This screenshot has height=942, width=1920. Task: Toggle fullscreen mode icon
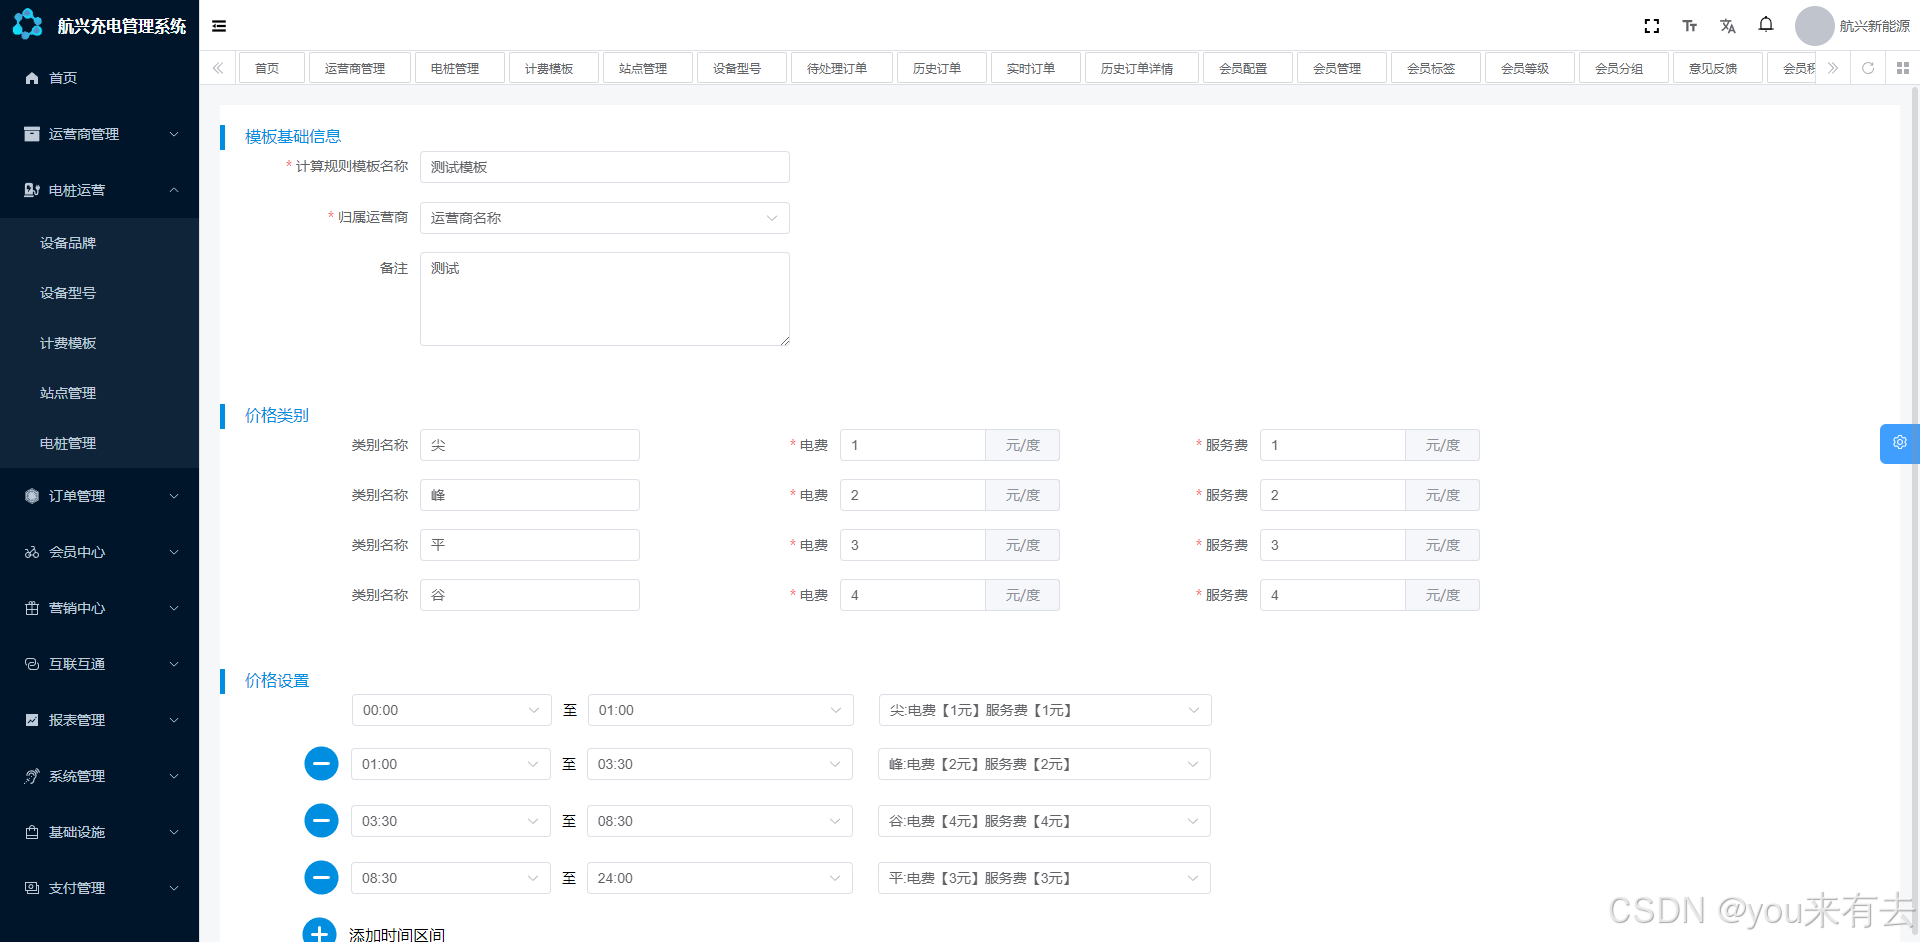click(x=1651, y=26)
